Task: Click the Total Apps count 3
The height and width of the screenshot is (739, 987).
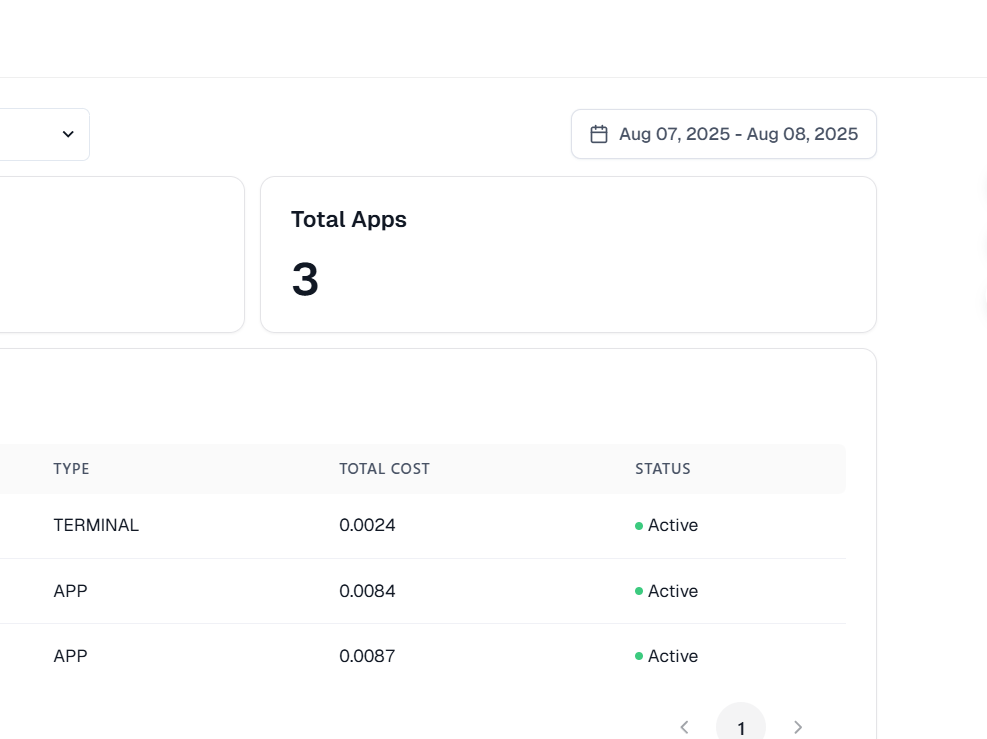Action: point(305,279)
